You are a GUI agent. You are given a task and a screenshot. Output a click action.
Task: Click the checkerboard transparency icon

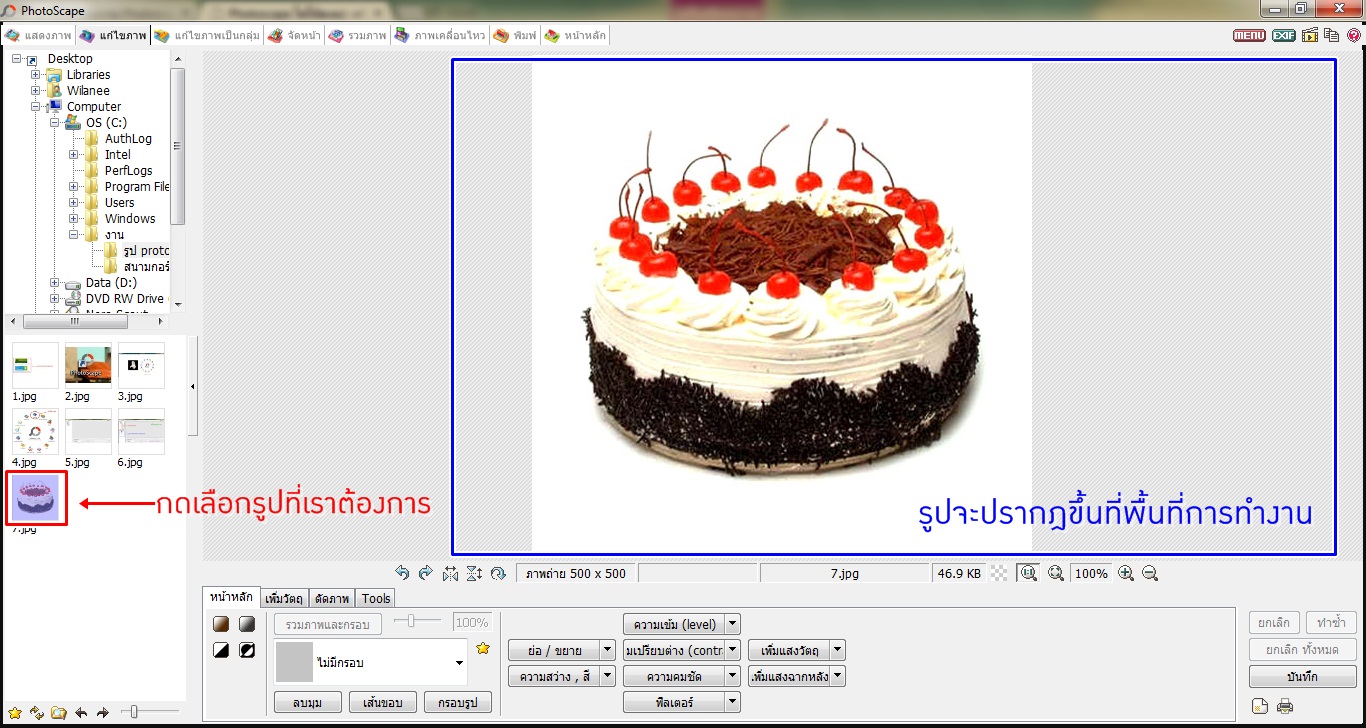coord(999,573)
